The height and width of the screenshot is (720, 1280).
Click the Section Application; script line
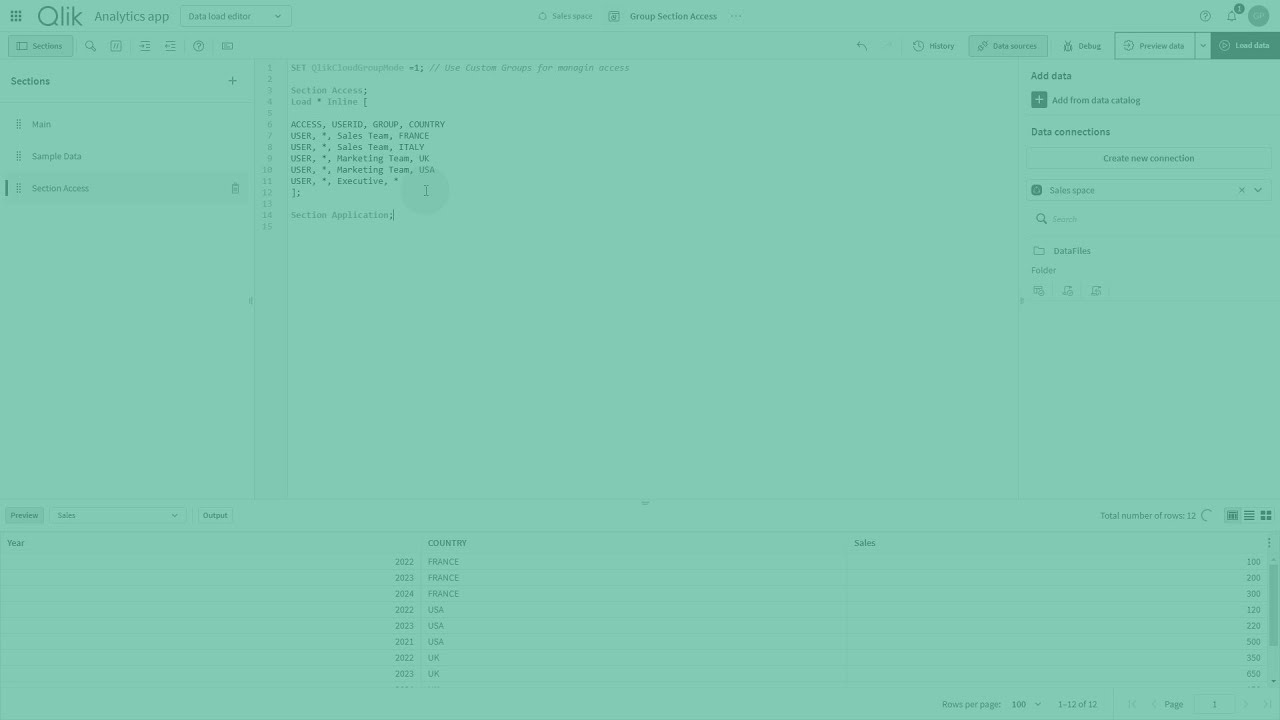tap(342, 215)
